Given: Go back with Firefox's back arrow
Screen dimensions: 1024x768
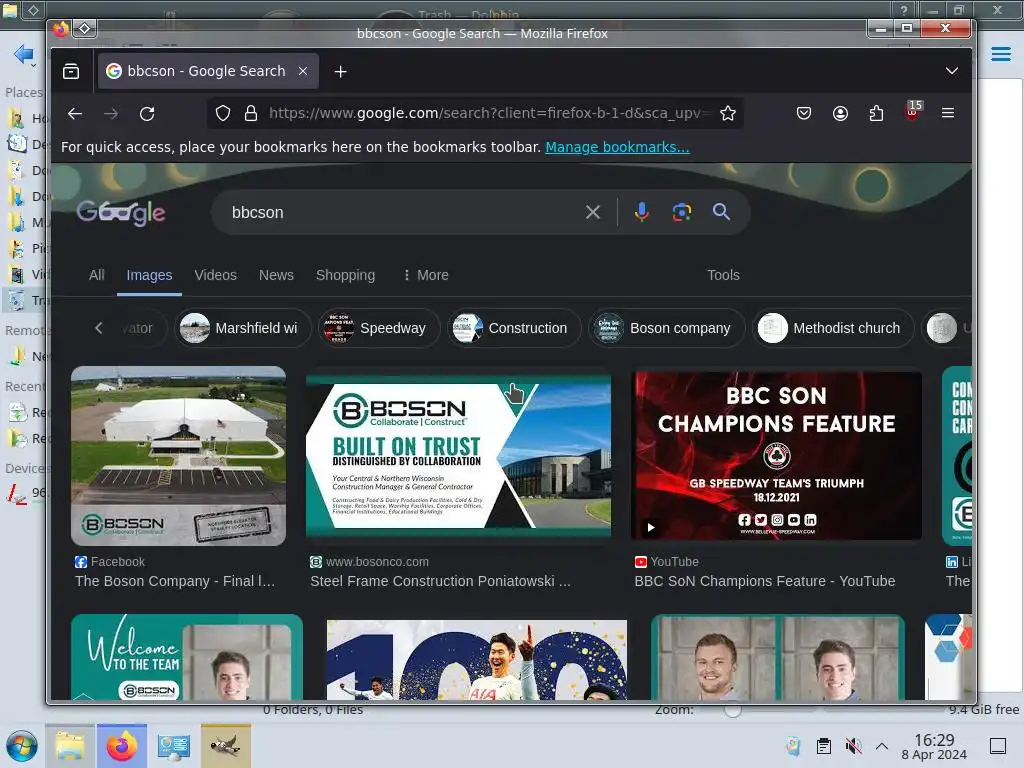Looking at the screenshot, I should [75, 114].
